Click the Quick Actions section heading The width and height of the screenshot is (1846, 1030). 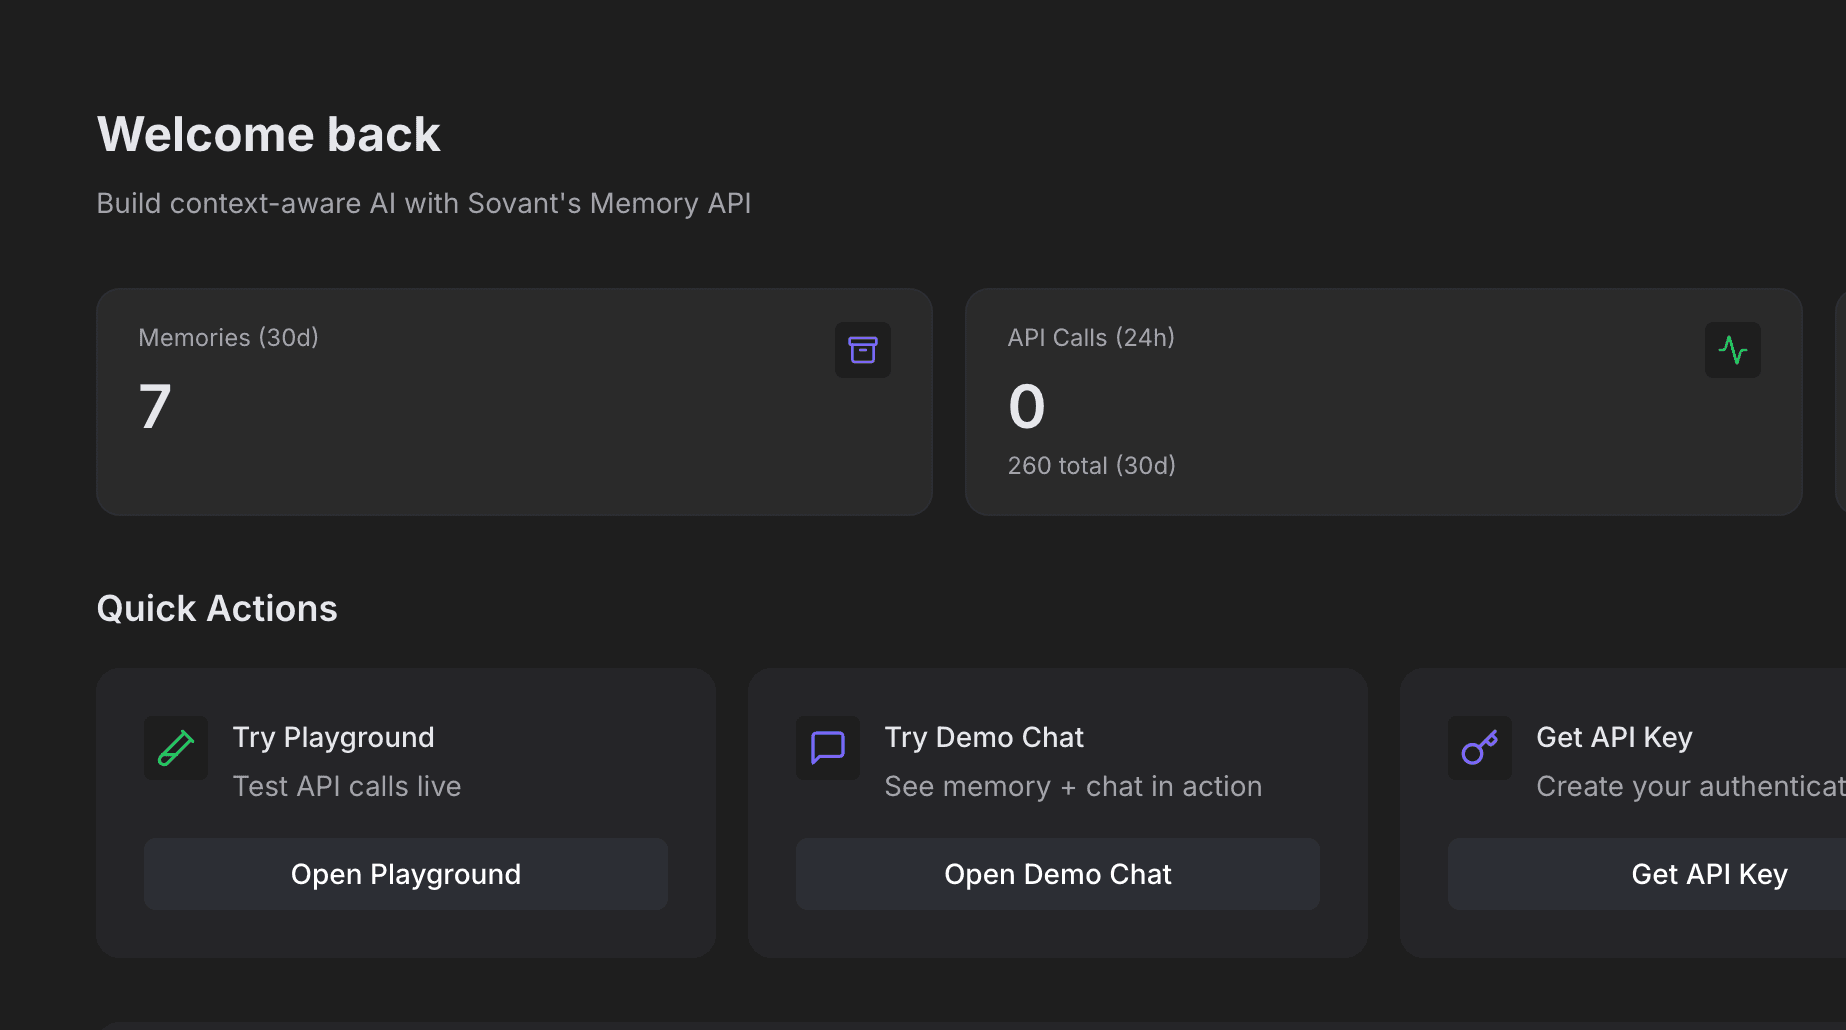pos(217,609)
